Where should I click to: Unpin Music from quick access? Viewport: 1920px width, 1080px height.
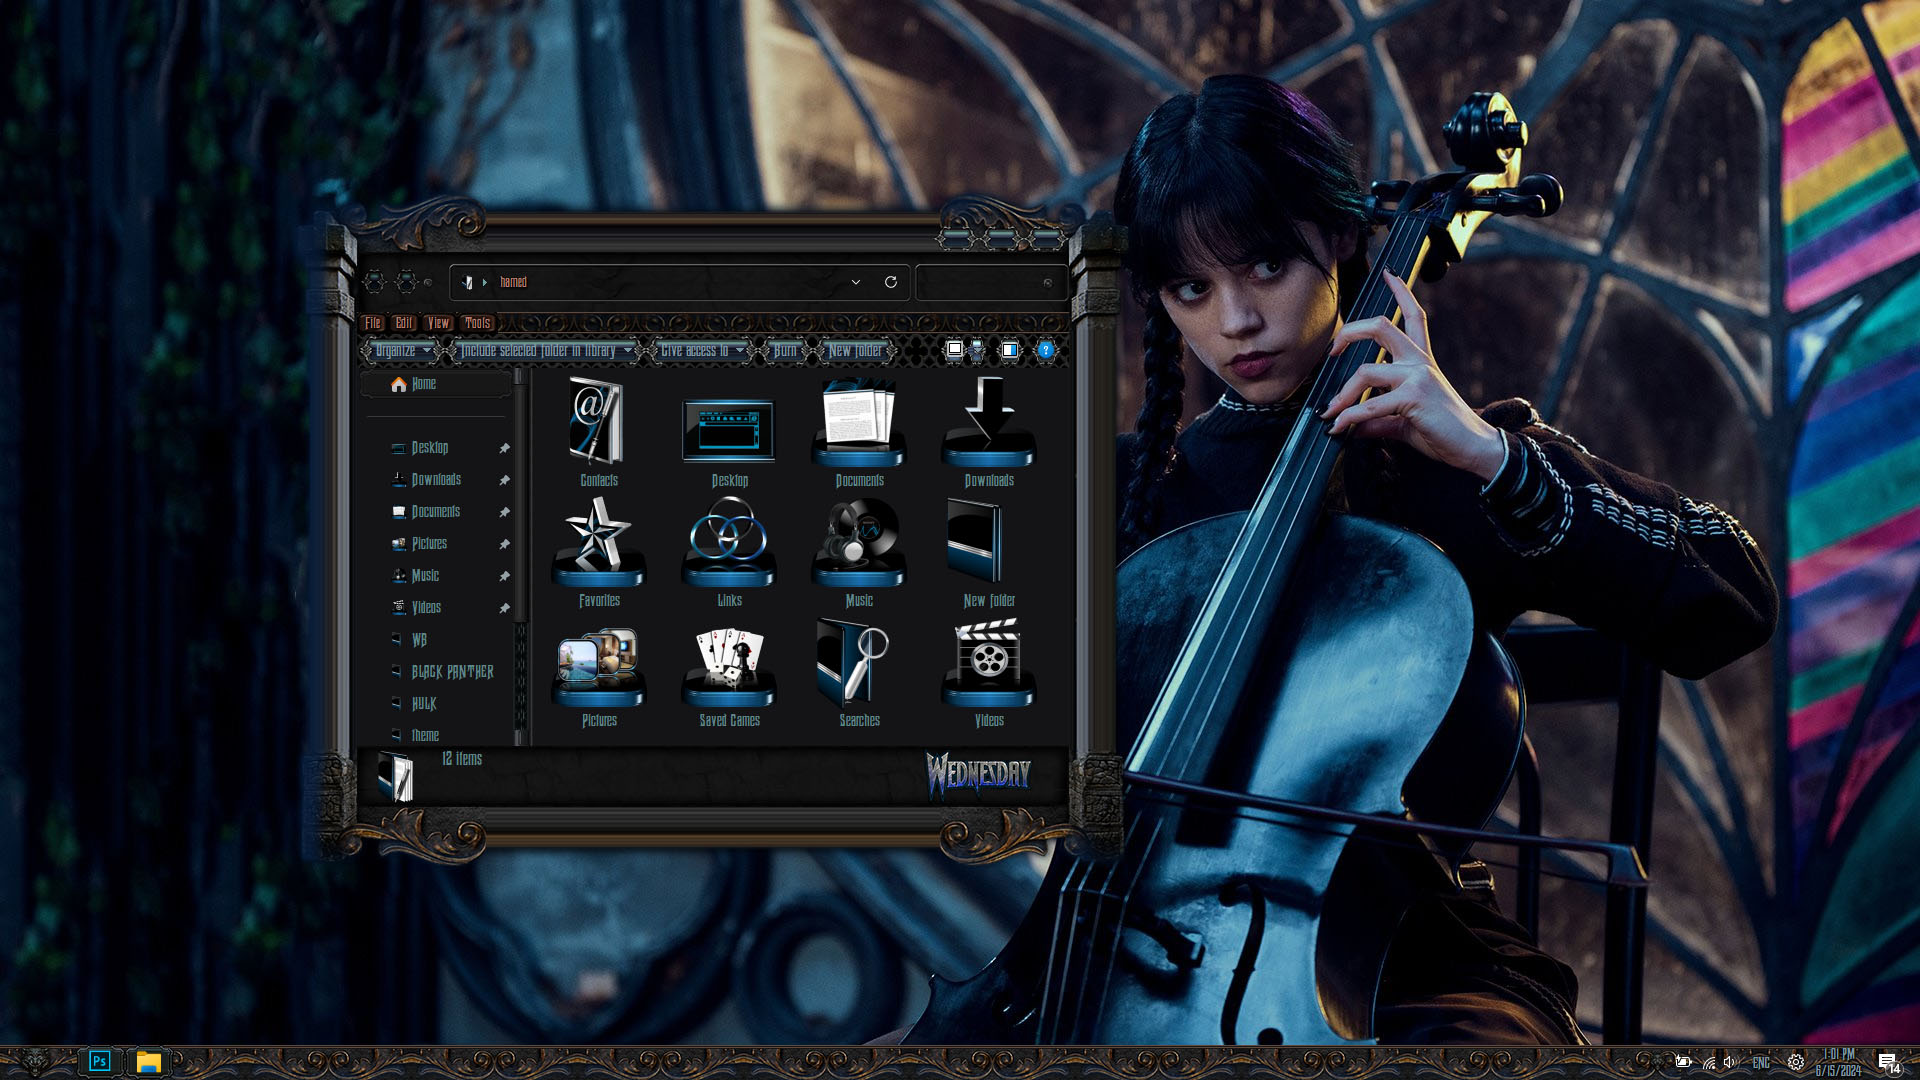click(504, 576)
